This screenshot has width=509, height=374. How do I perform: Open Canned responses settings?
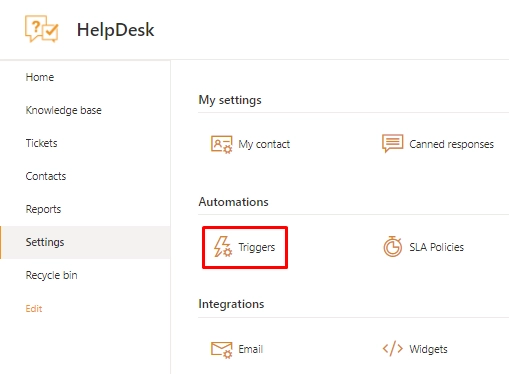[451, 144]
